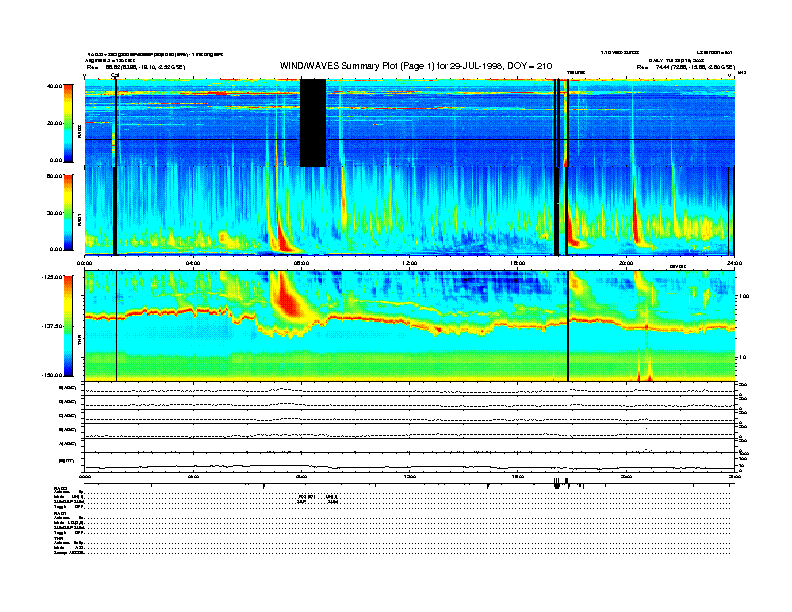This screenshot has width=792, height=612.
Task: Click the 40.00 color scale label
Action: click(54, 86)
